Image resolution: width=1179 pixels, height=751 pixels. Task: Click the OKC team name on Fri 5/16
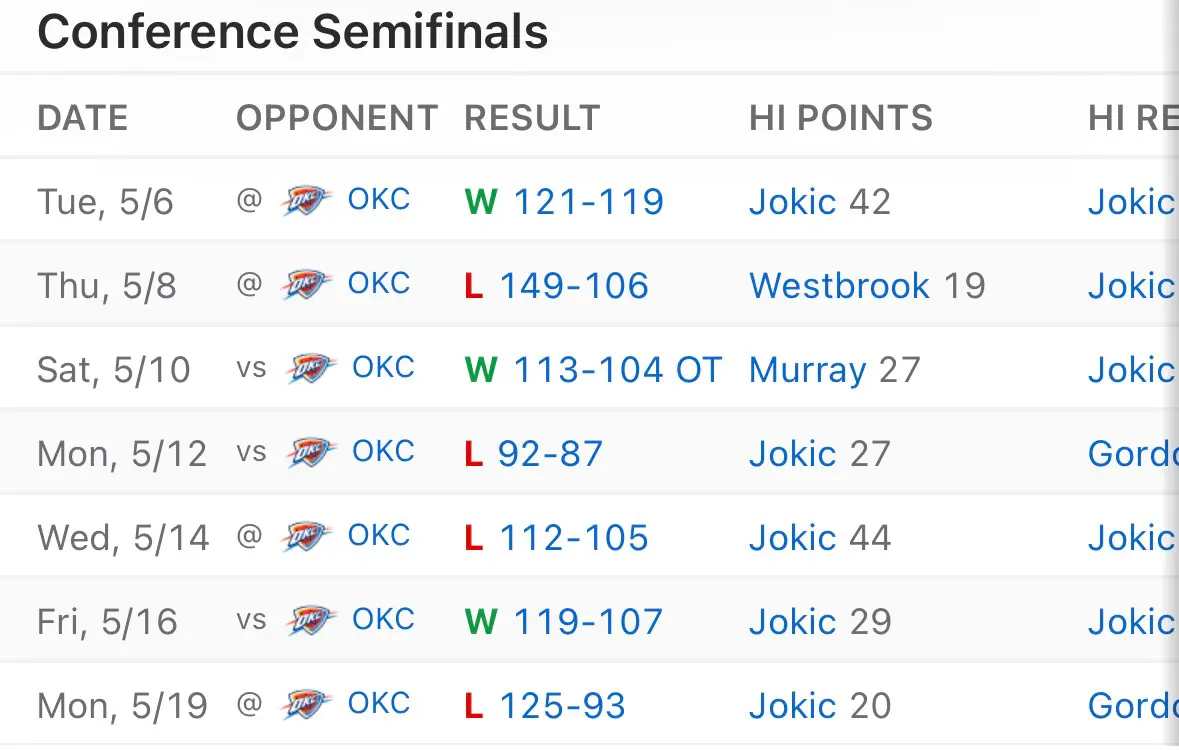pyautogui.click(x=383, y=620)
